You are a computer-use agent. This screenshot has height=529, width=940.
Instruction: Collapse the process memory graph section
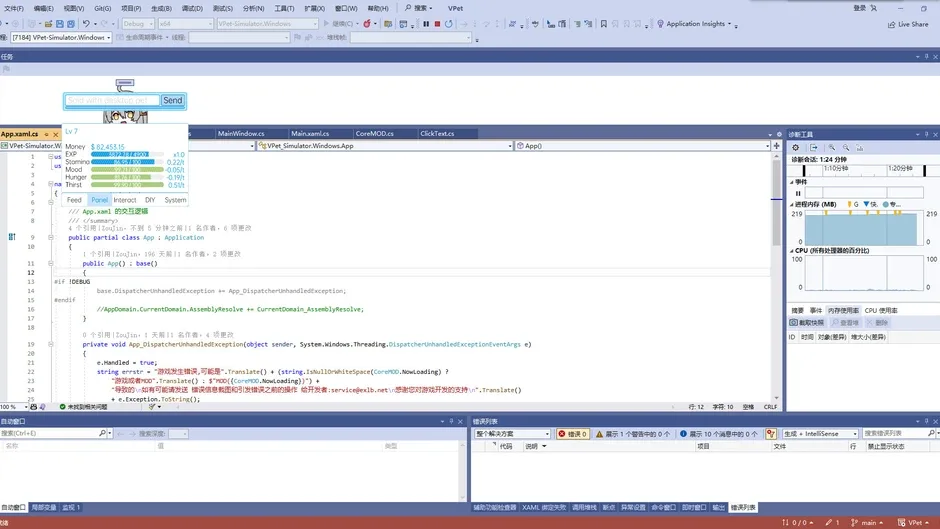click(x=792, y=205)
